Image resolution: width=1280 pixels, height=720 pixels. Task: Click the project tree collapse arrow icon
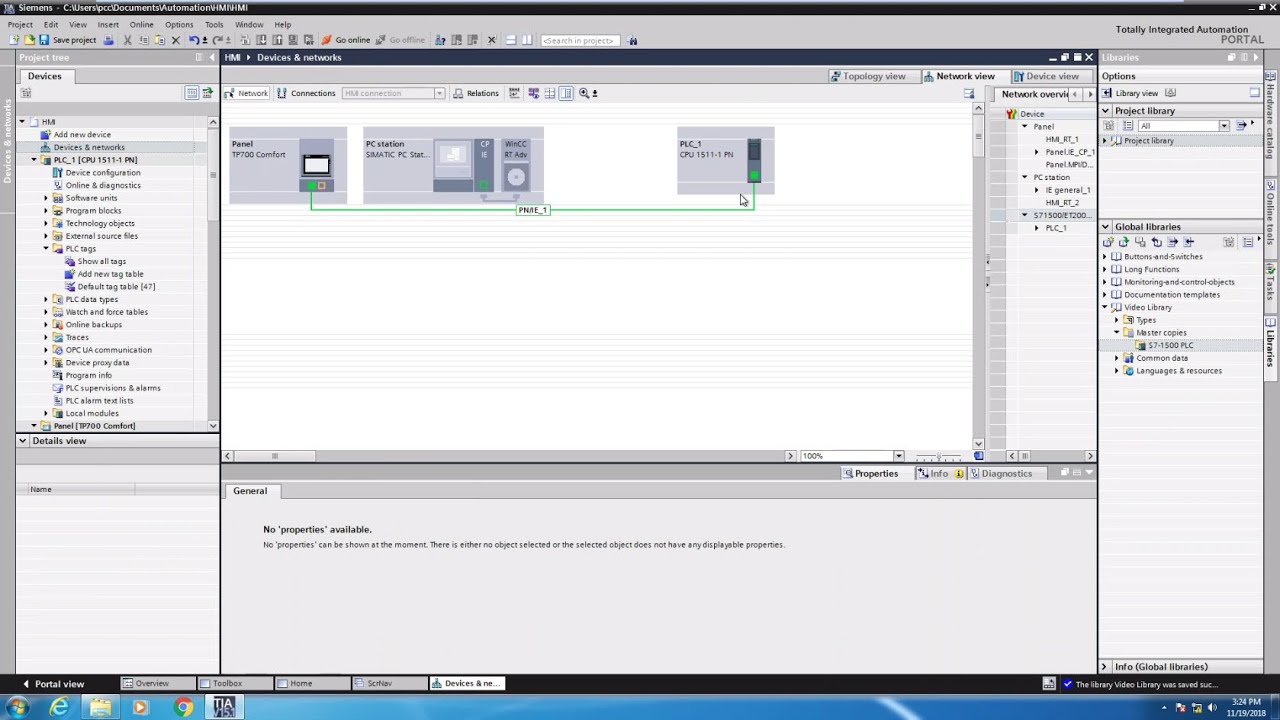(211, 57)
